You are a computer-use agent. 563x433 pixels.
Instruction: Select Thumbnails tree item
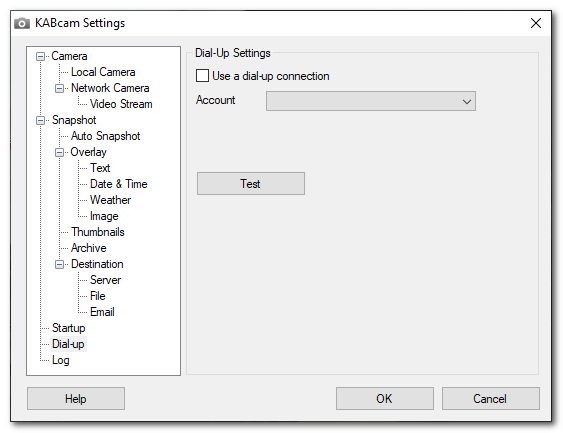[x=98, y=232]
